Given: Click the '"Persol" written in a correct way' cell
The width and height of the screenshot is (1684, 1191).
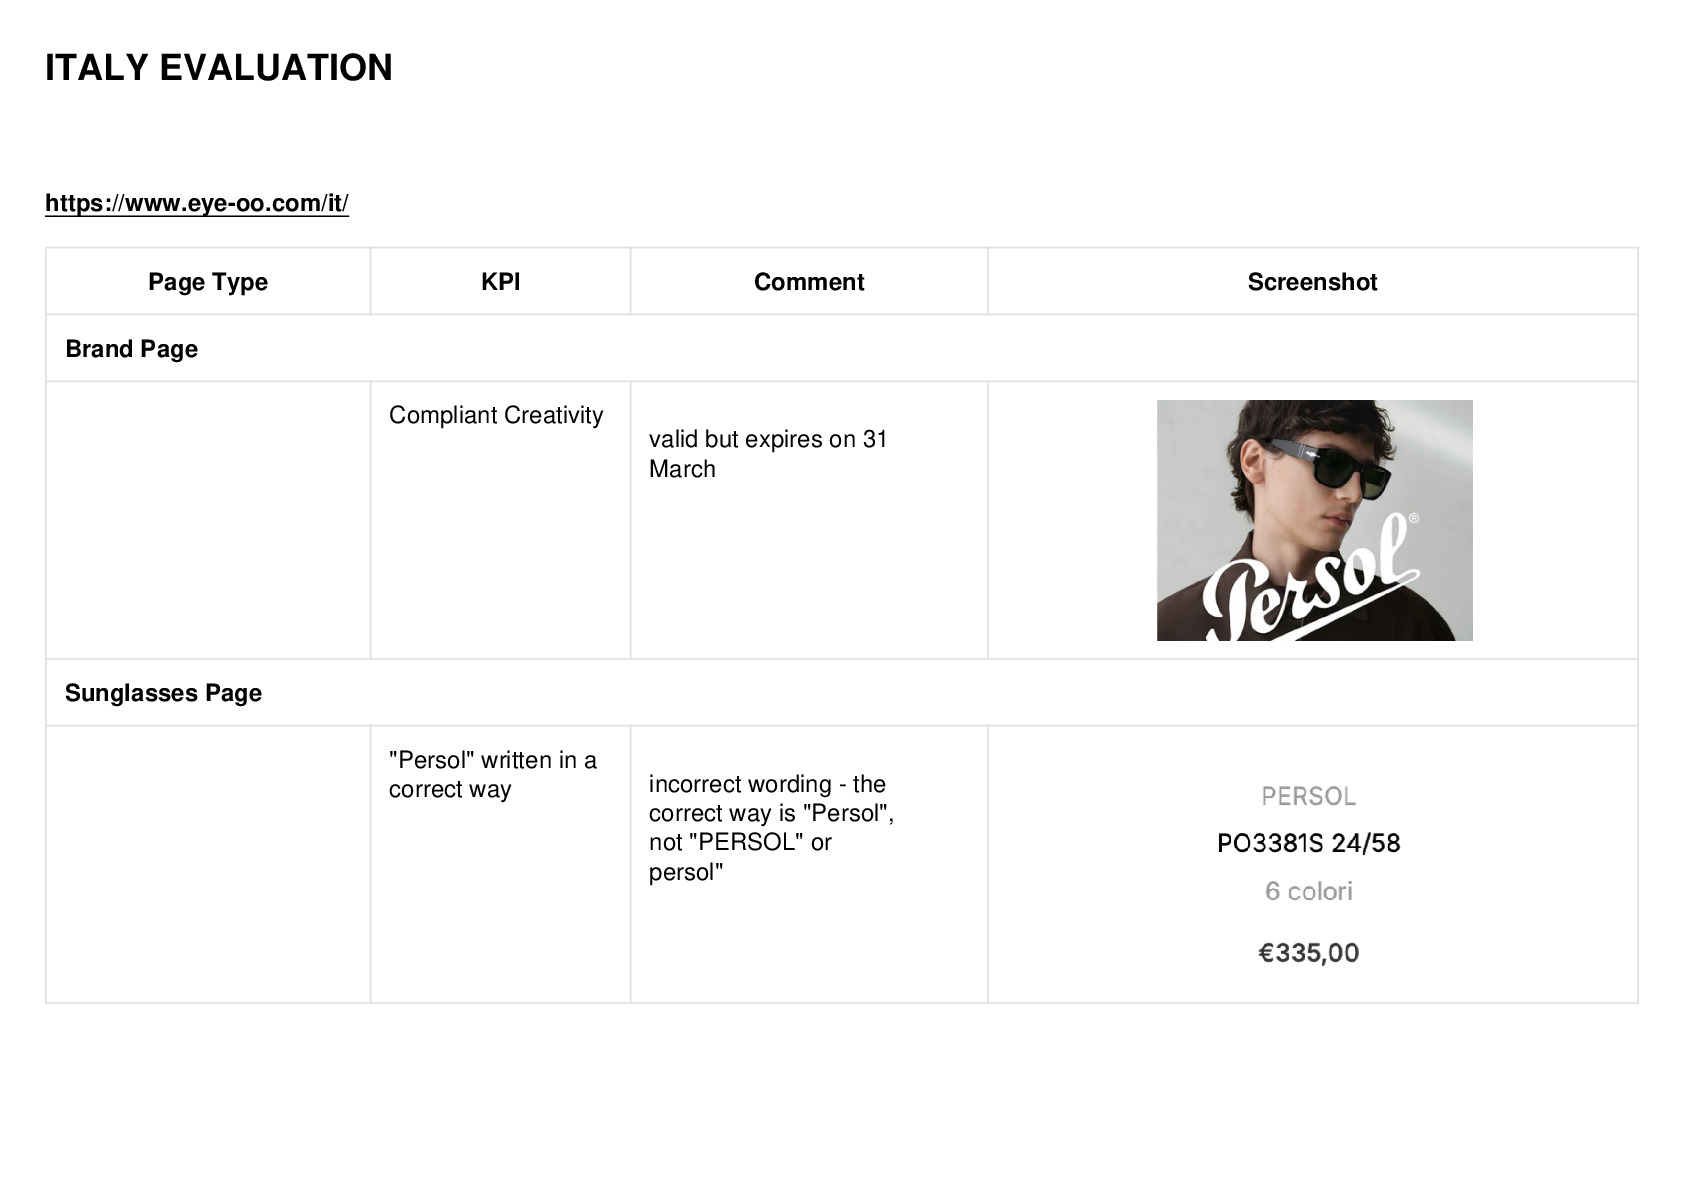Looking at the screenshot, I should click(493, 774).
